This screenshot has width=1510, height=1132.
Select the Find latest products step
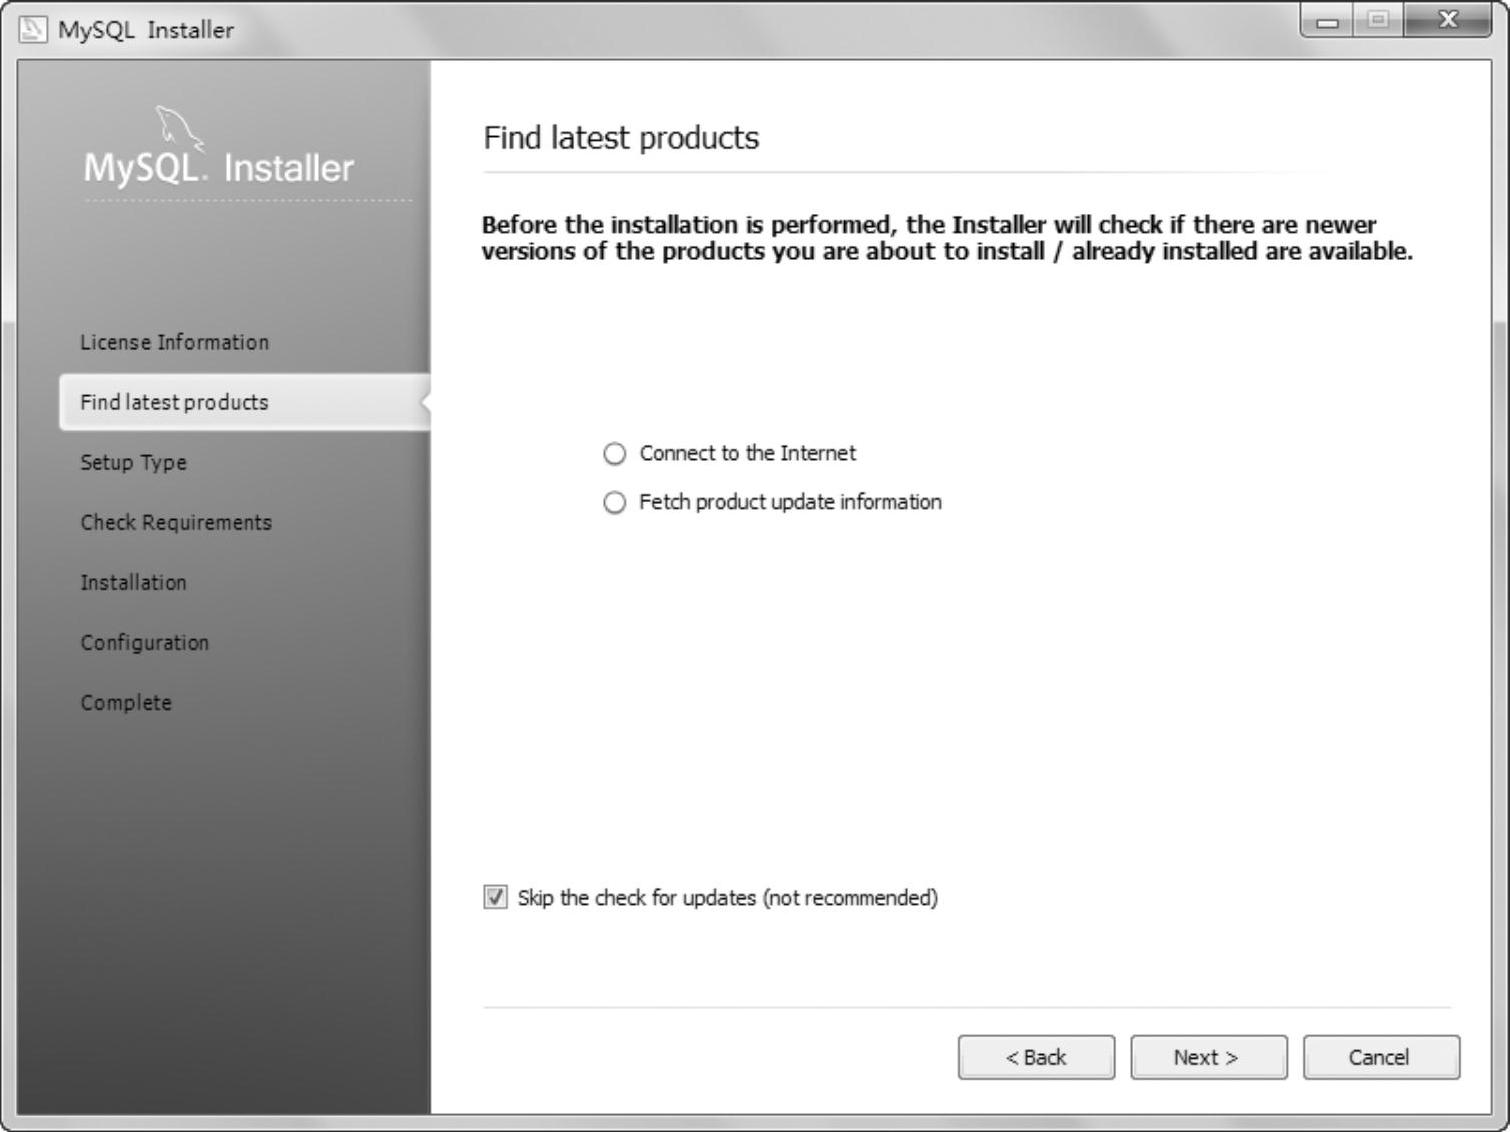(174, 402)
